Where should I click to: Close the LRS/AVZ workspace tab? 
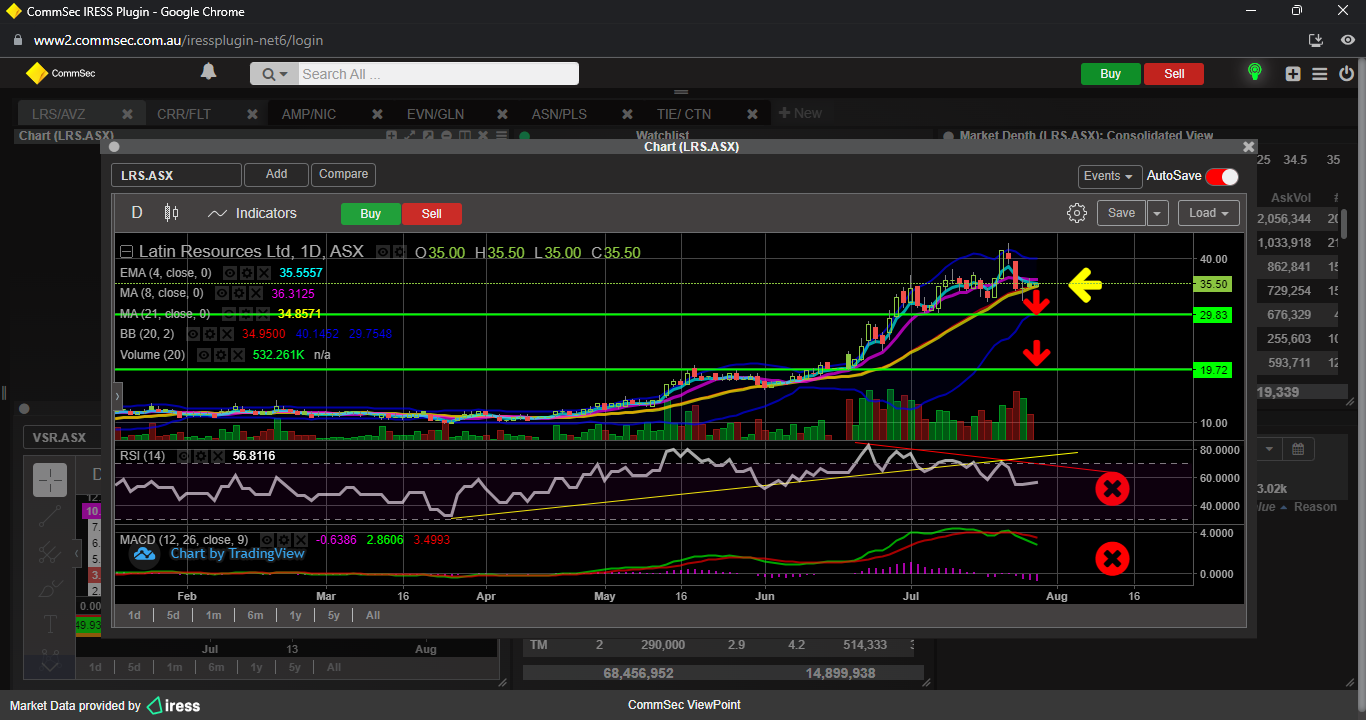coord(127,114)
